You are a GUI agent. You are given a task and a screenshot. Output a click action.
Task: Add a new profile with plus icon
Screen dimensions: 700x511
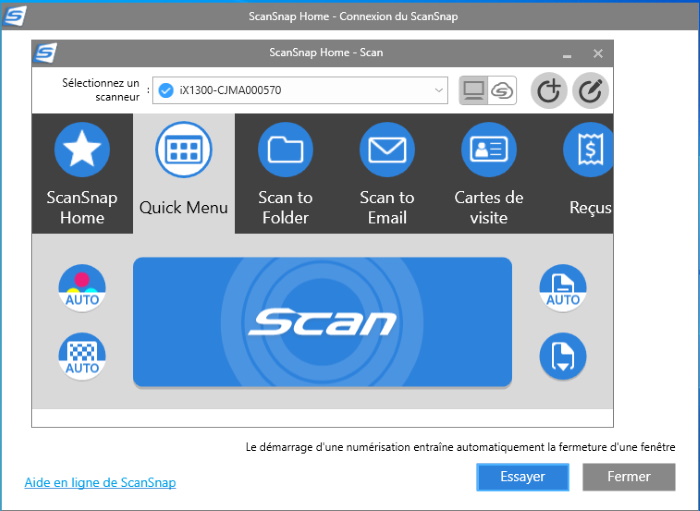[549, 91]
